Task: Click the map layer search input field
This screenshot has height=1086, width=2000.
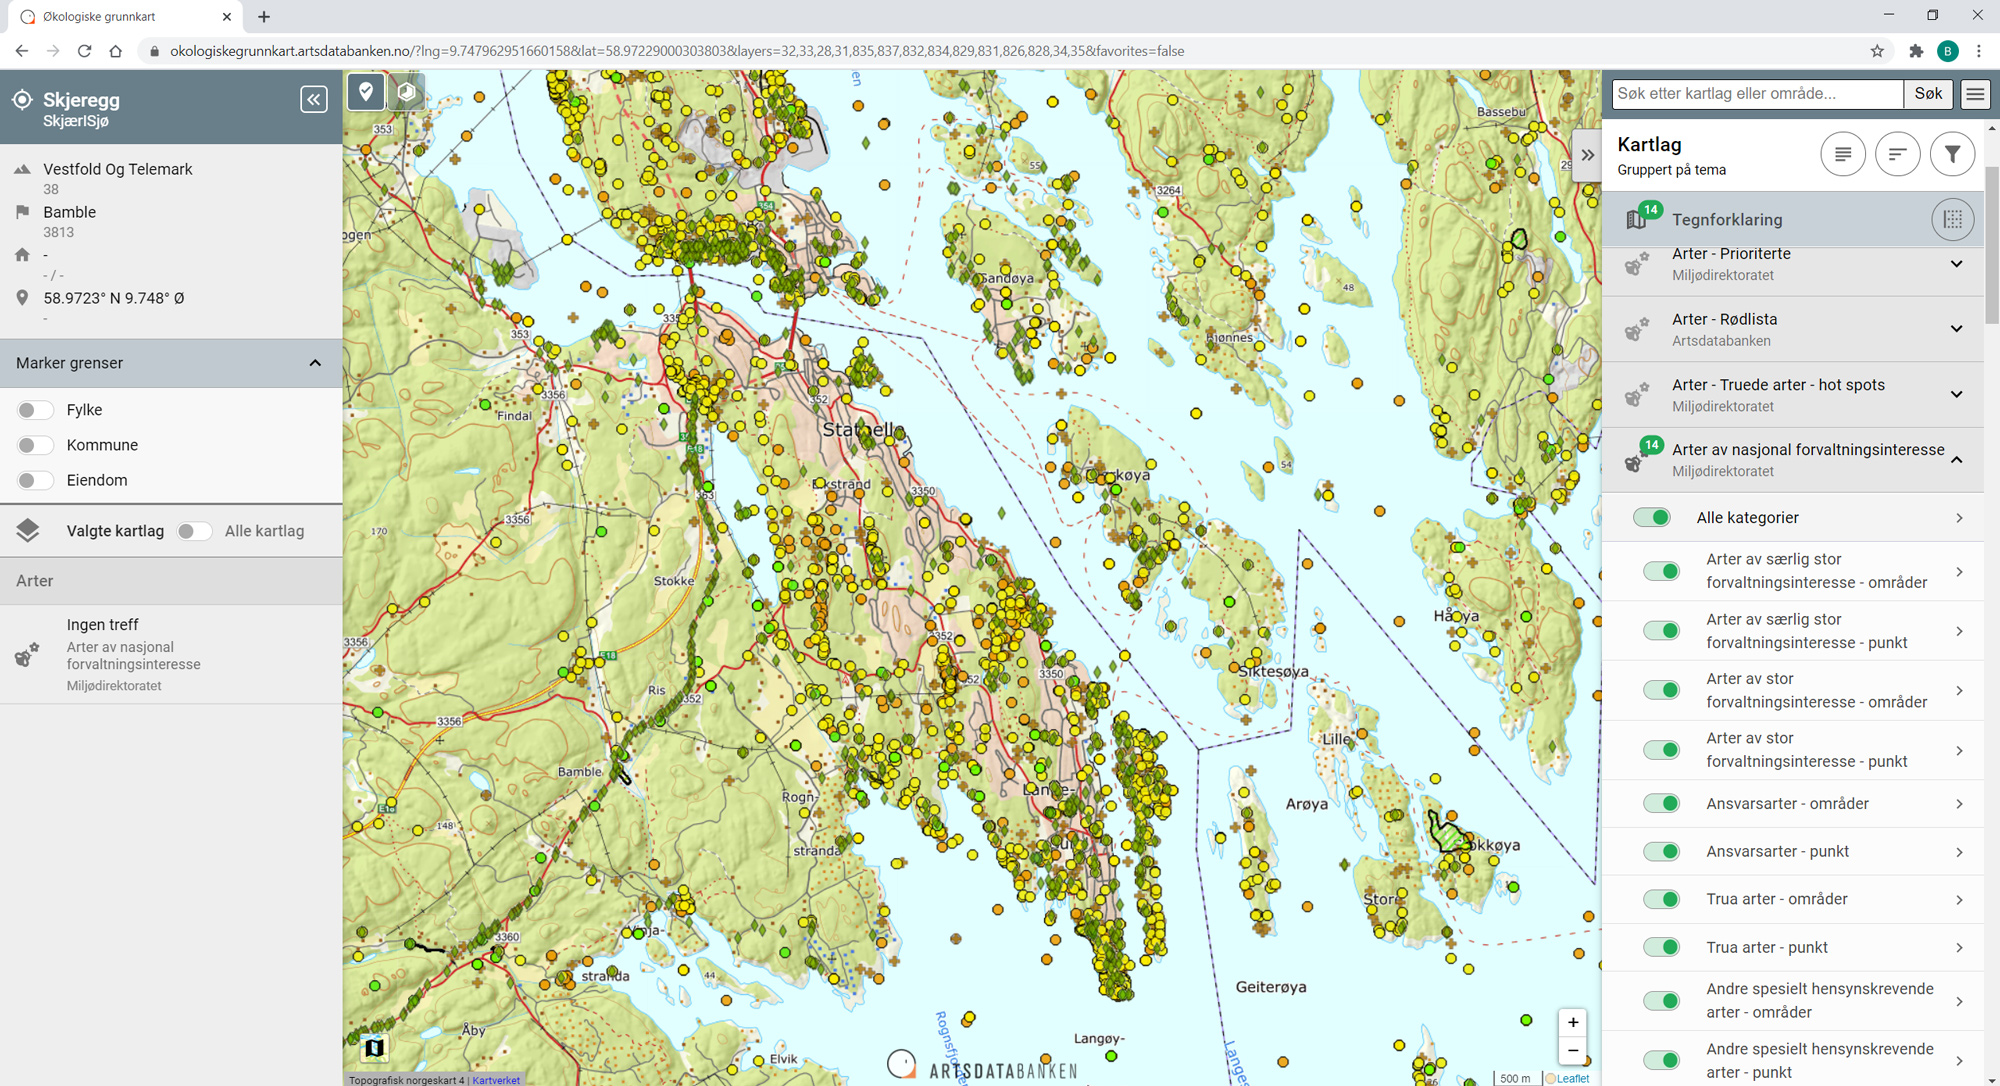Action: pyautogui.click(x=1756, y=94)
